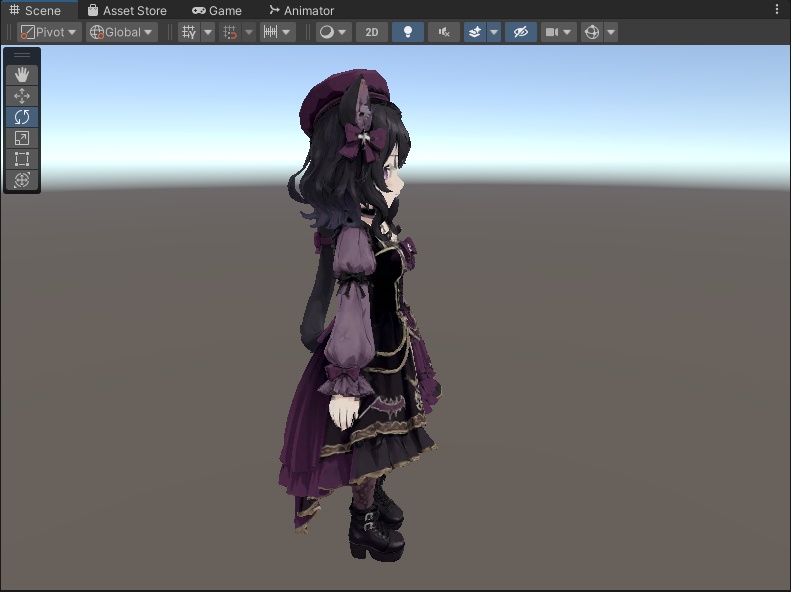Select the Rotate tool
This screenshot has height=592, width=791.
point(22,117)
